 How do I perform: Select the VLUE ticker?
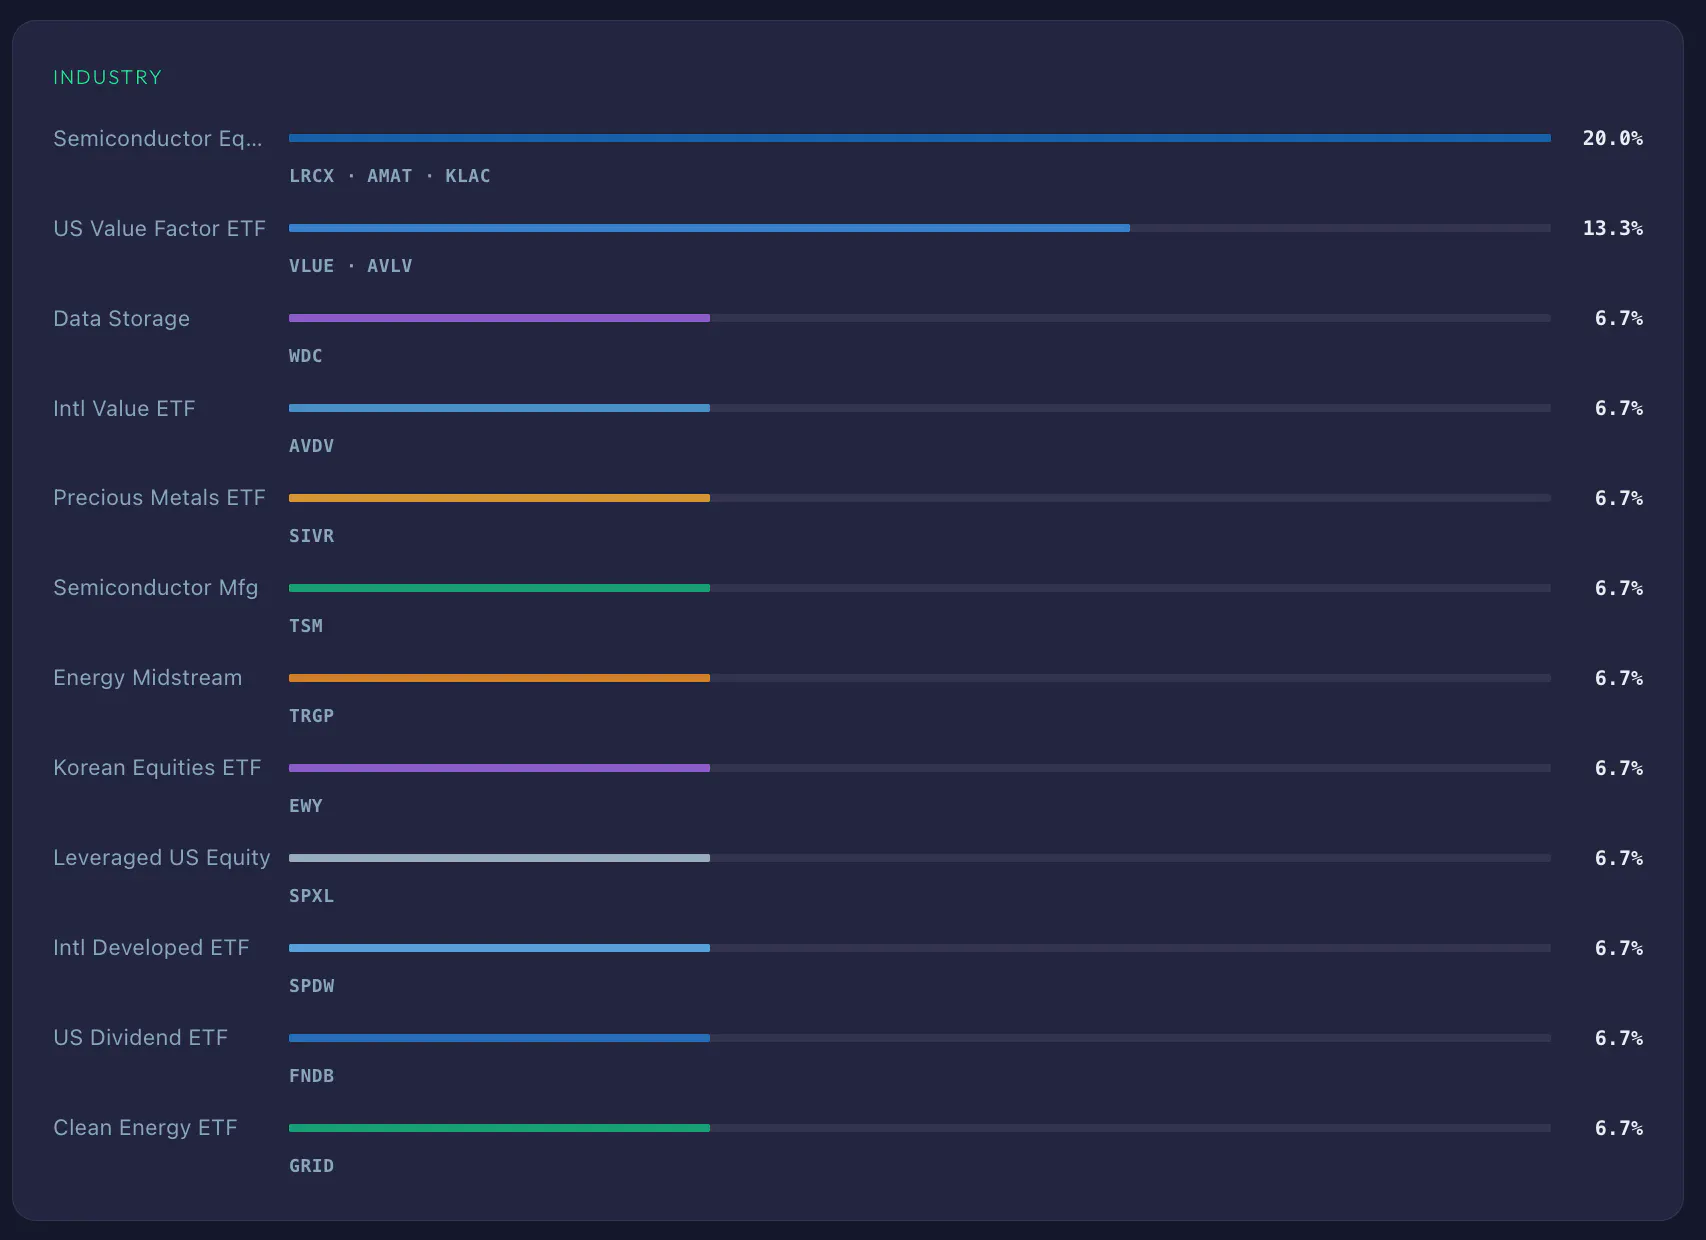pyautogui.click(x=312, y=266)
